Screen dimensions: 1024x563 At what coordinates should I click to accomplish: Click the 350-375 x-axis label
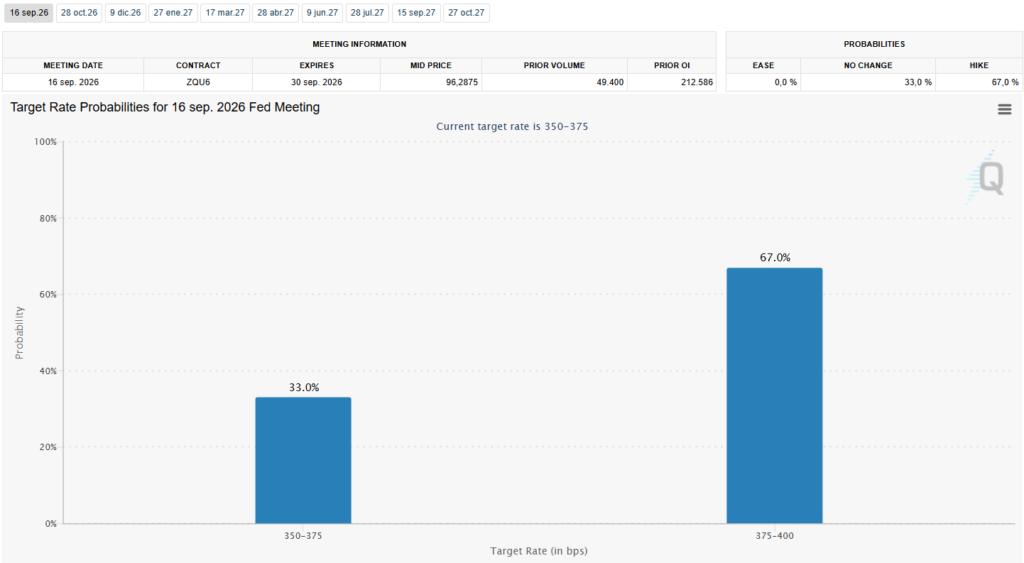[x=303, y=536]
